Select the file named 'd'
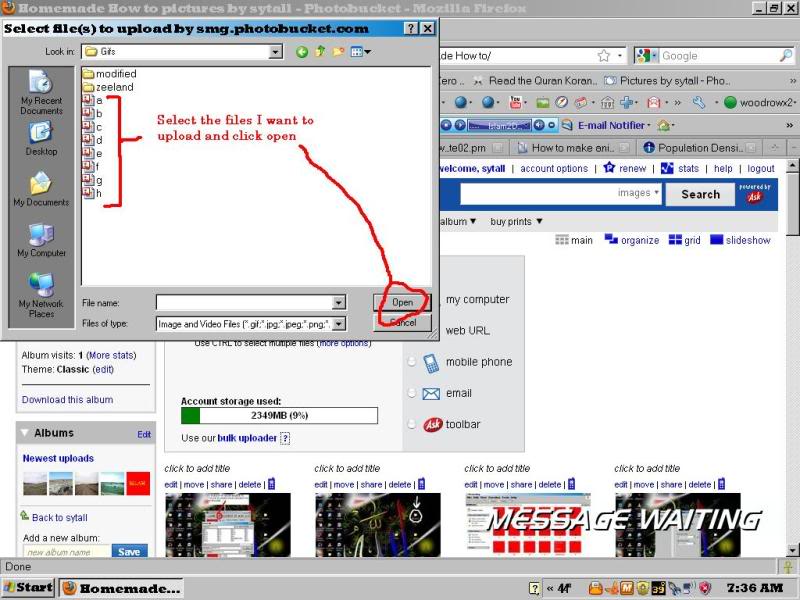Viewport: 800px width, 600px height. (93, 140)
